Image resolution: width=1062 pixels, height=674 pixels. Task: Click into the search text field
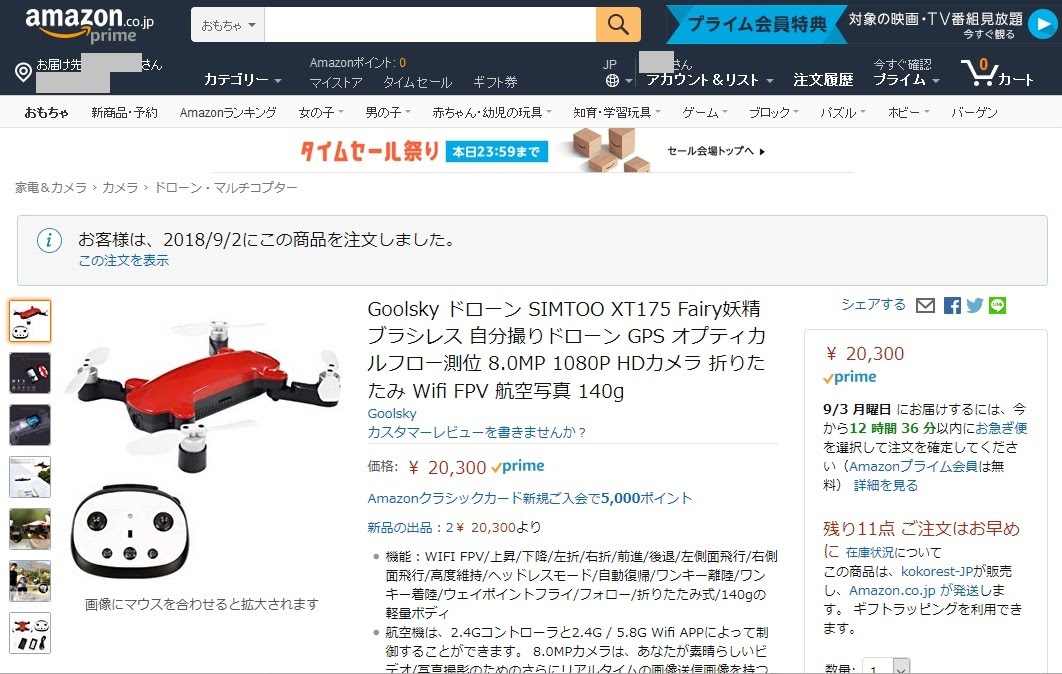coord(430,25)
